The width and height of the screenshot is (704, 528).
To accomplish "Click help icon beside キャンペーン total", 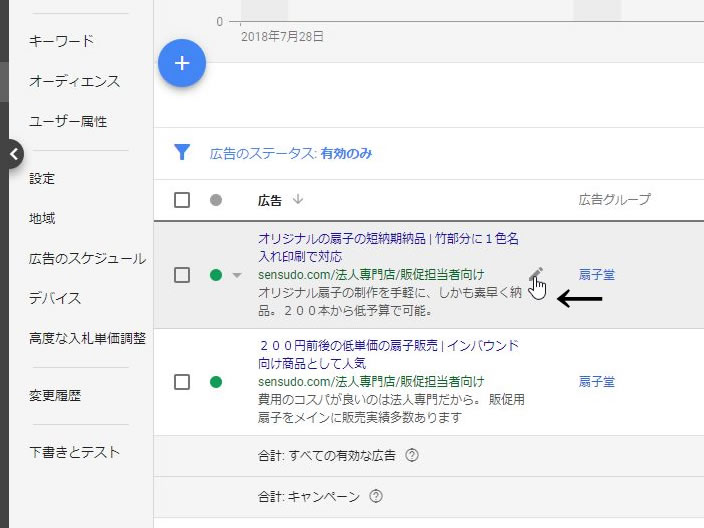I will (x=376, y=496).
